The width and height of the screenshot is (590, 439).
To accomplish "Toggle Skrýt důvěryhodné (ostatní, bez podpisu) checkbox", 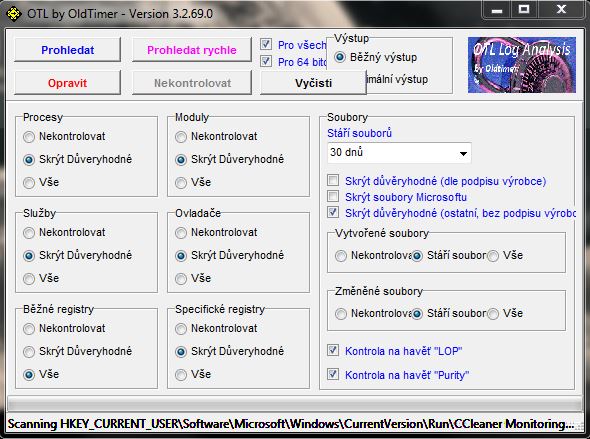I will (x=333, y=212).
